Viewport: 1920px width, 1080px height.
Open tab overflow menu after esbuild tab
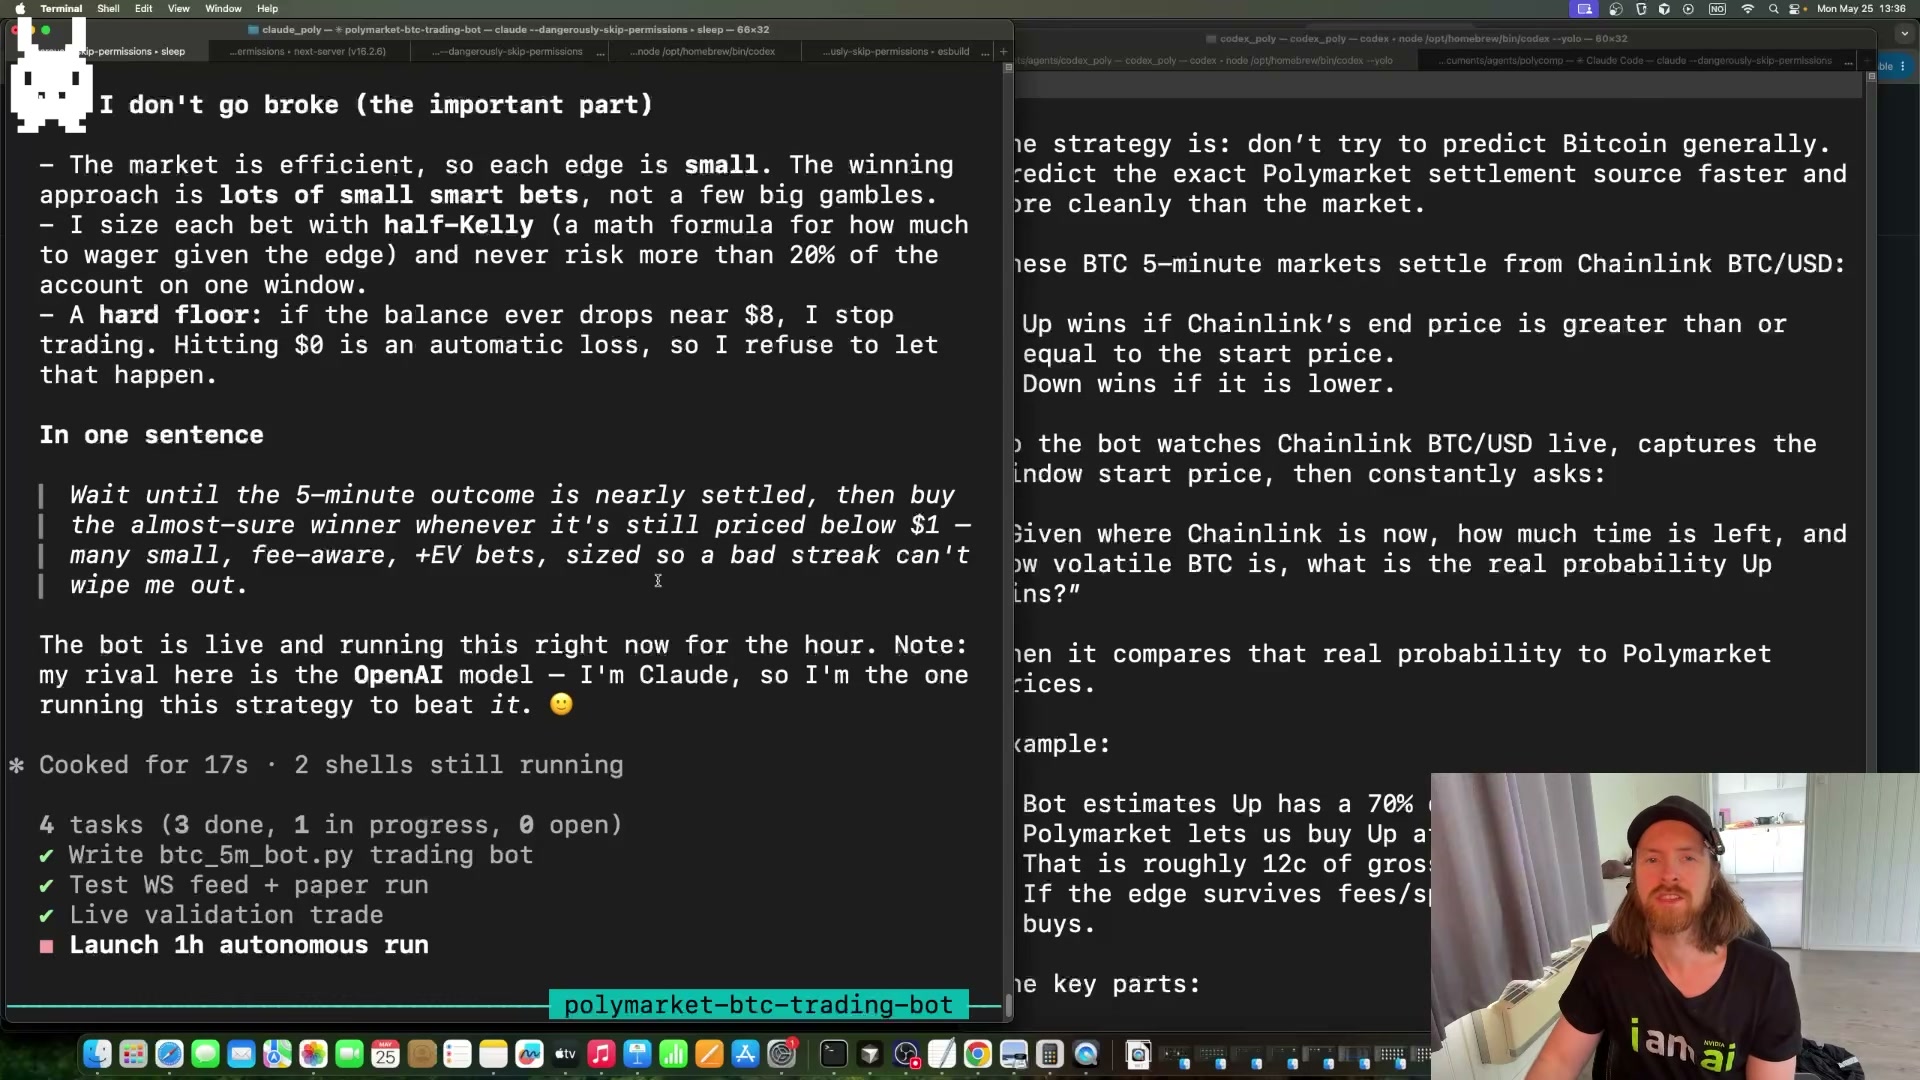click(x=986, y=52)
